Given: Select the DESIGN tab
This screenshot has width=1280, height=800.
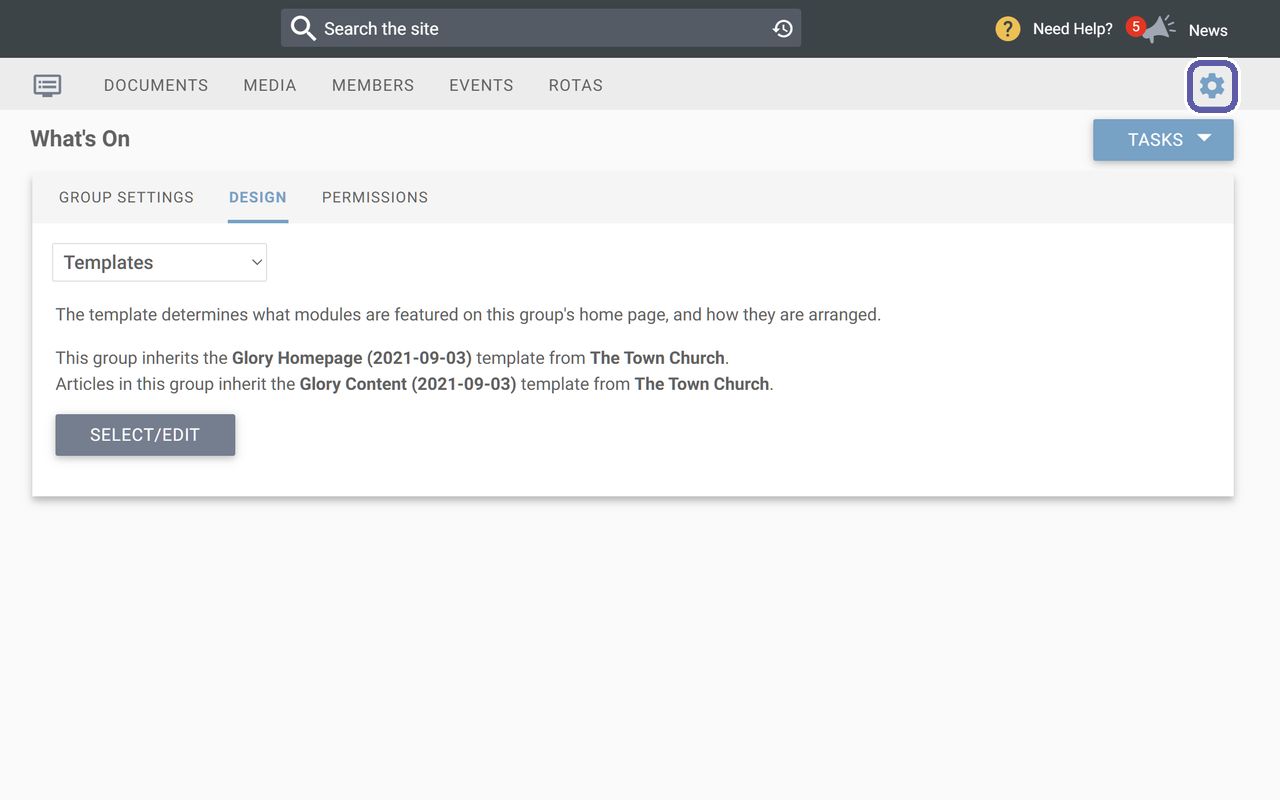Looking at the screenshot, I should (258, 197).
